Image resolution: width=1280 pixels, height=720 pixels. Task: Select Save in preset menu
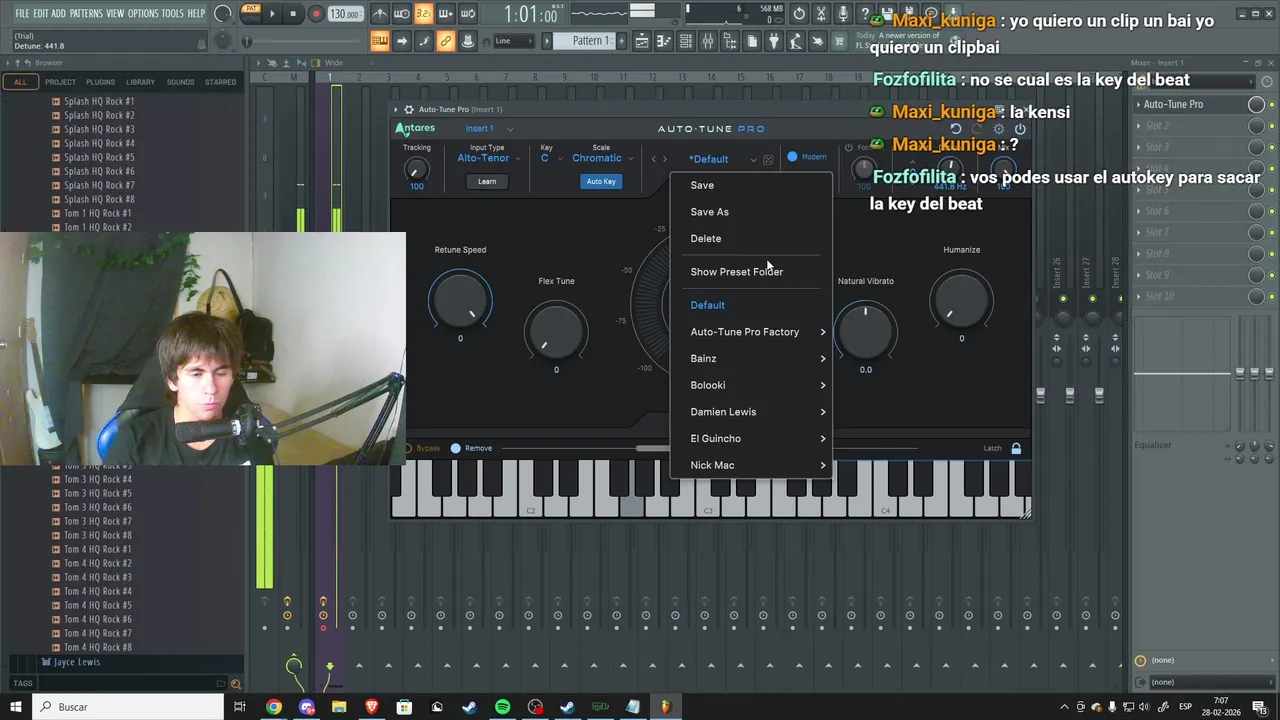click(750, 185)
